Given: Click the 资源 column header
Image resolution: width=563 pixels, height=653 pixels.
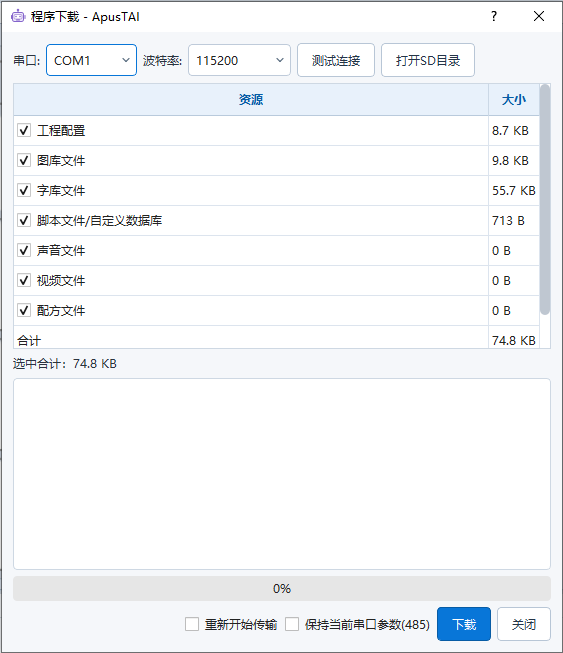Looking at the screenshot, I should pyautogui.click(x=251, y=100).
